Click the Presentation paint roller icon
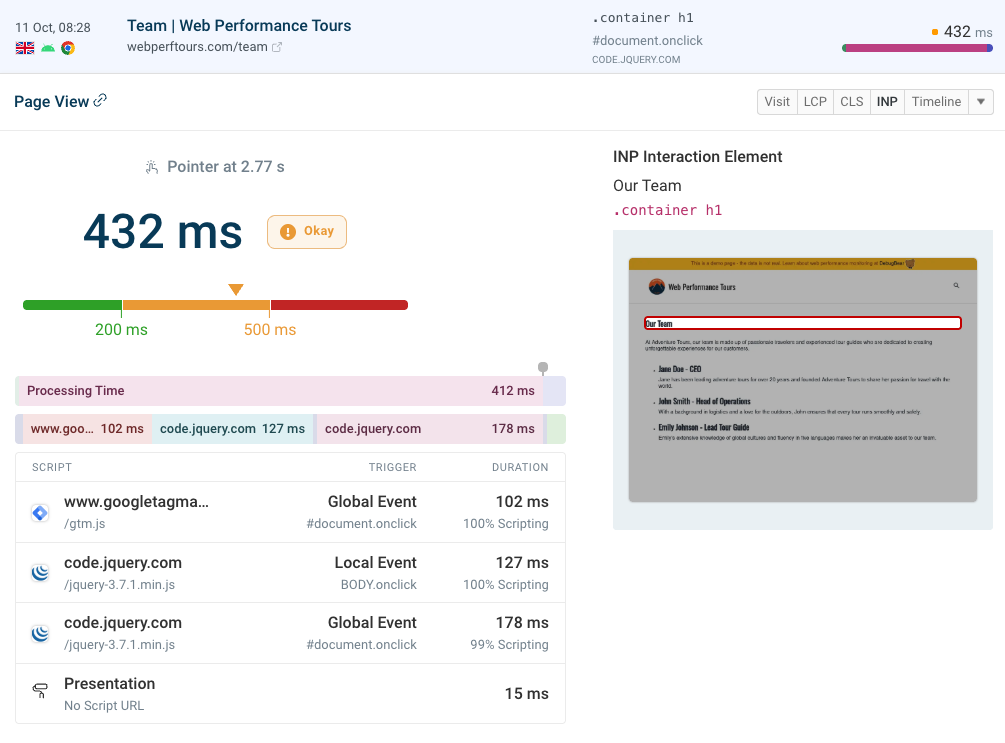Screen dimensions: 1005x743 (x=40, y=690)
